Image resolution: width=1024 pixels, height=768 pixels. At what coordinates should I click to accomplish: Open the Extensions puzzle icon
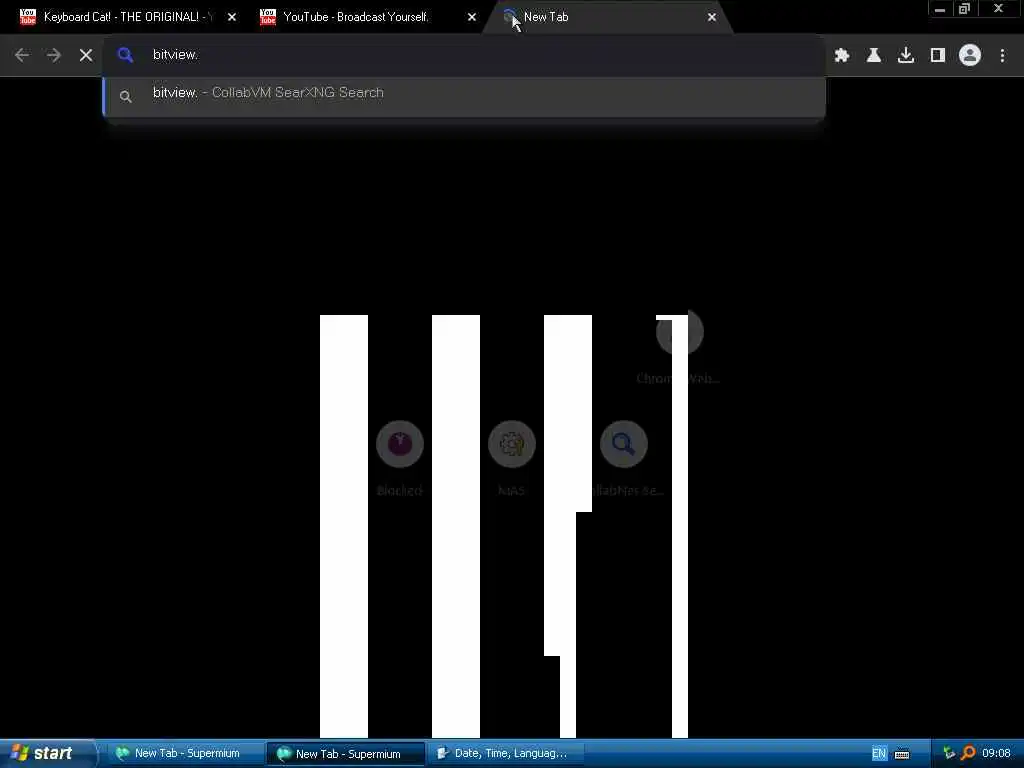(842, 56)
